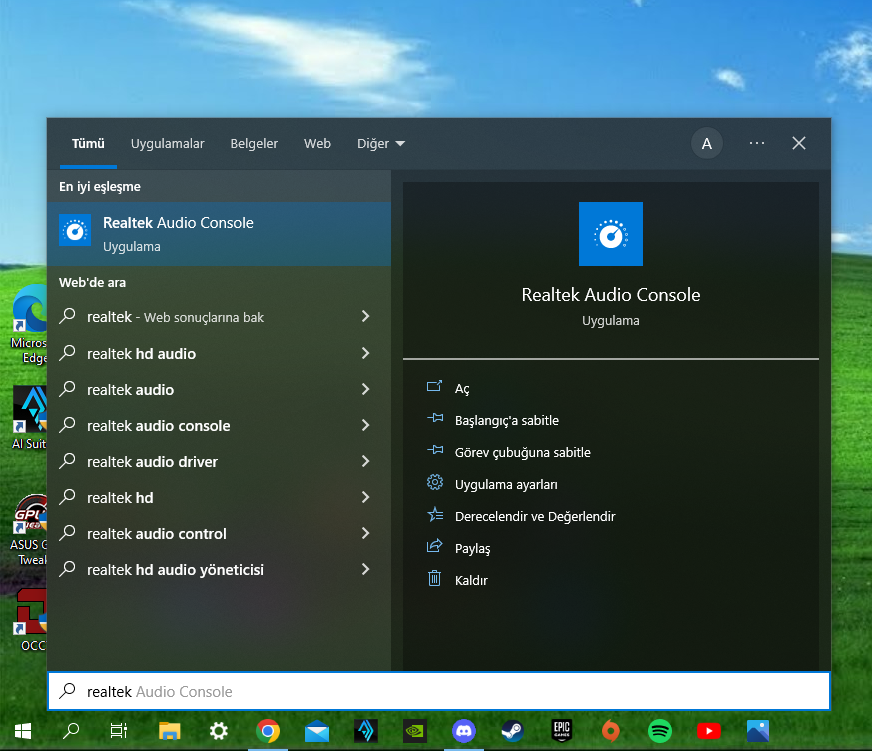
Task: Expand 'realtek hd' suggestion arrow
Action: tap(365, 497)
